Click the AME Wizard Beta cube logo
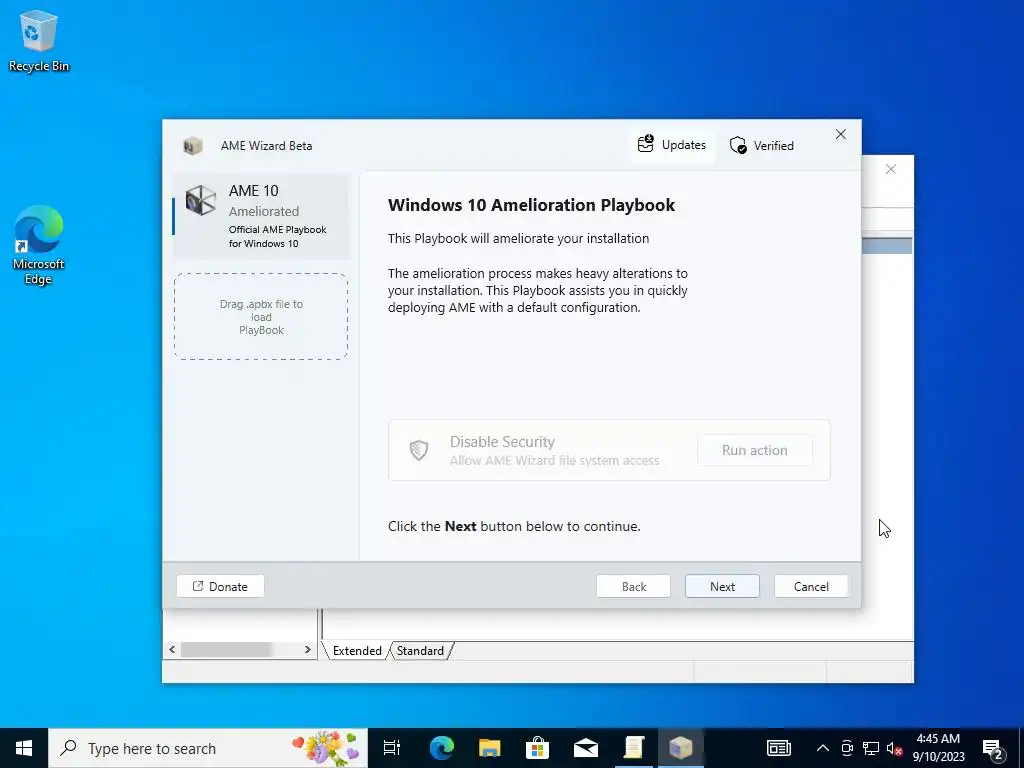The width and height of the screenshot is (1024, 768). pos(193,146)
